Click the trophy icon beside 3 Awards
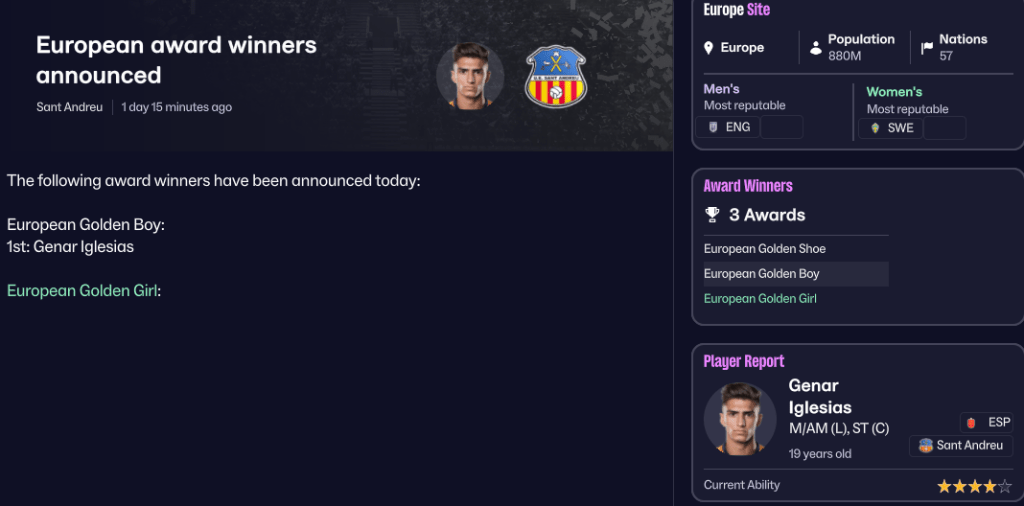This screenshot has width=1024, height=506. [712, 215]
